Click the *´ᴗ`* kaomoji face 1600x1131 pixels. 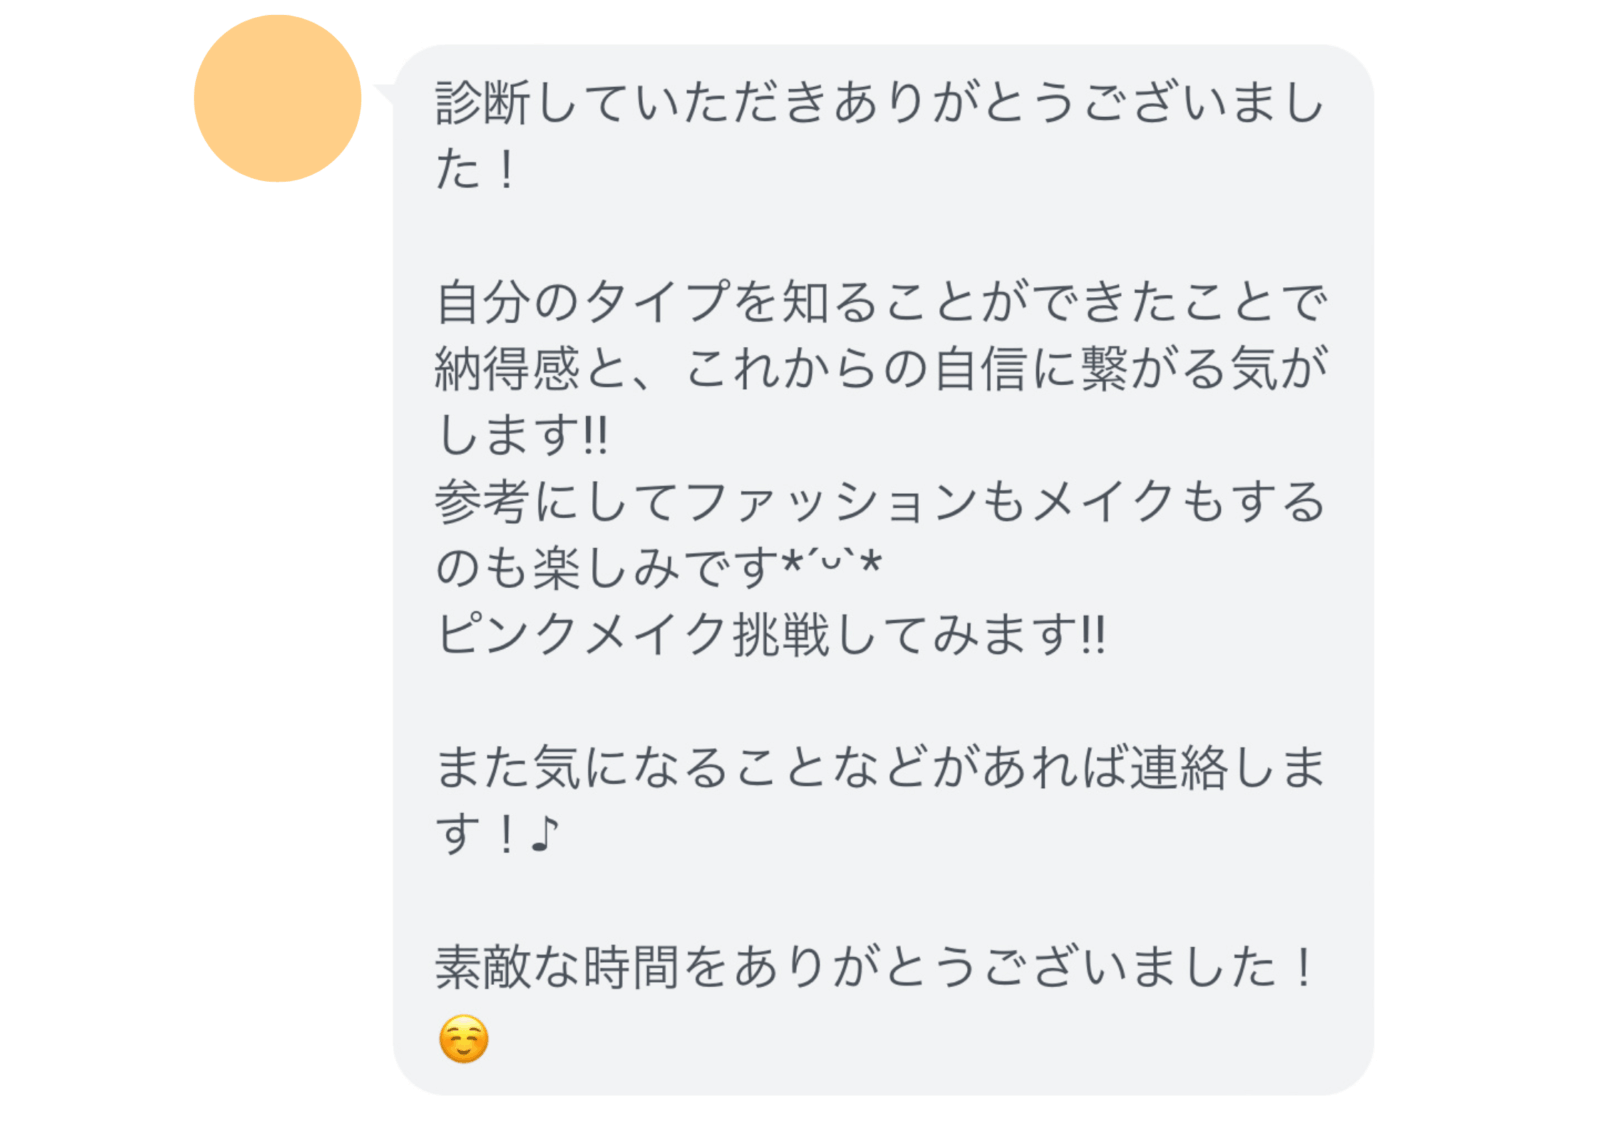[832, 567]
